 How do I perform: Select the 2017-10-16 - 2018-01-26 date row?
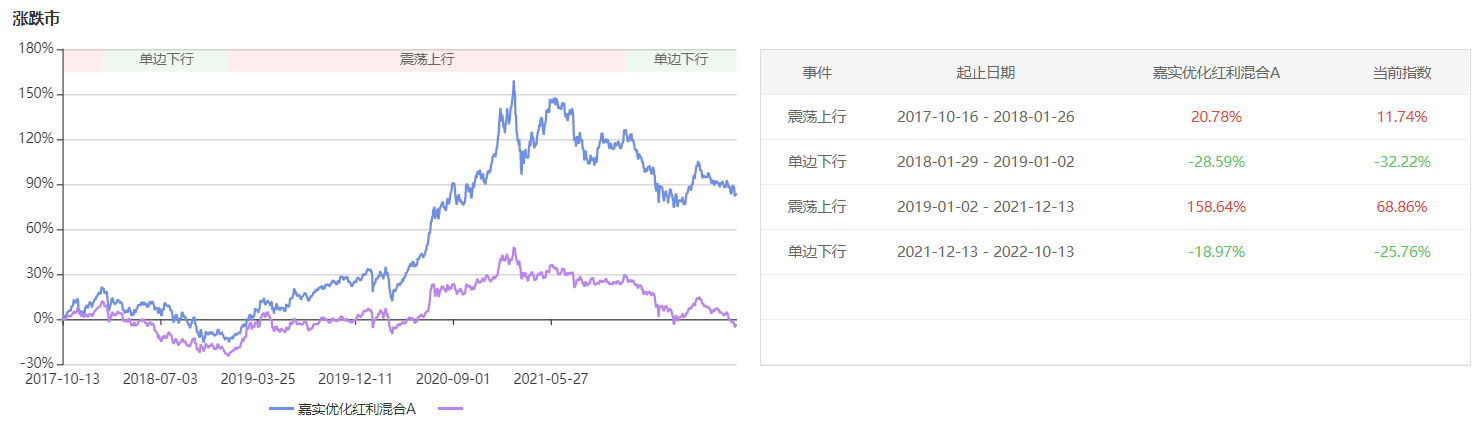point(985,117)
